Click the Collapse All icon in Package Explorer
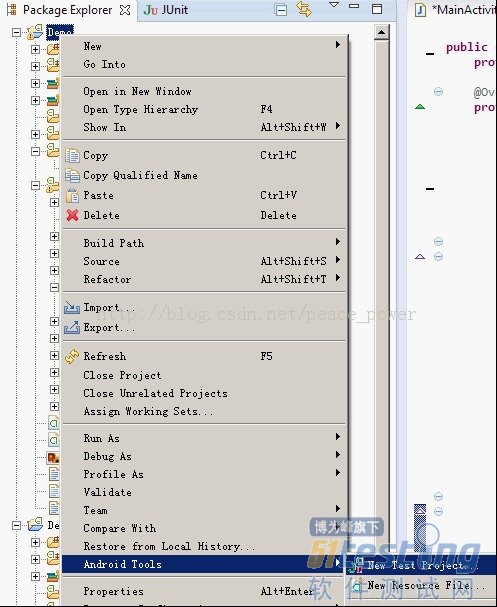The image size is (497, 607). point(281,9)
